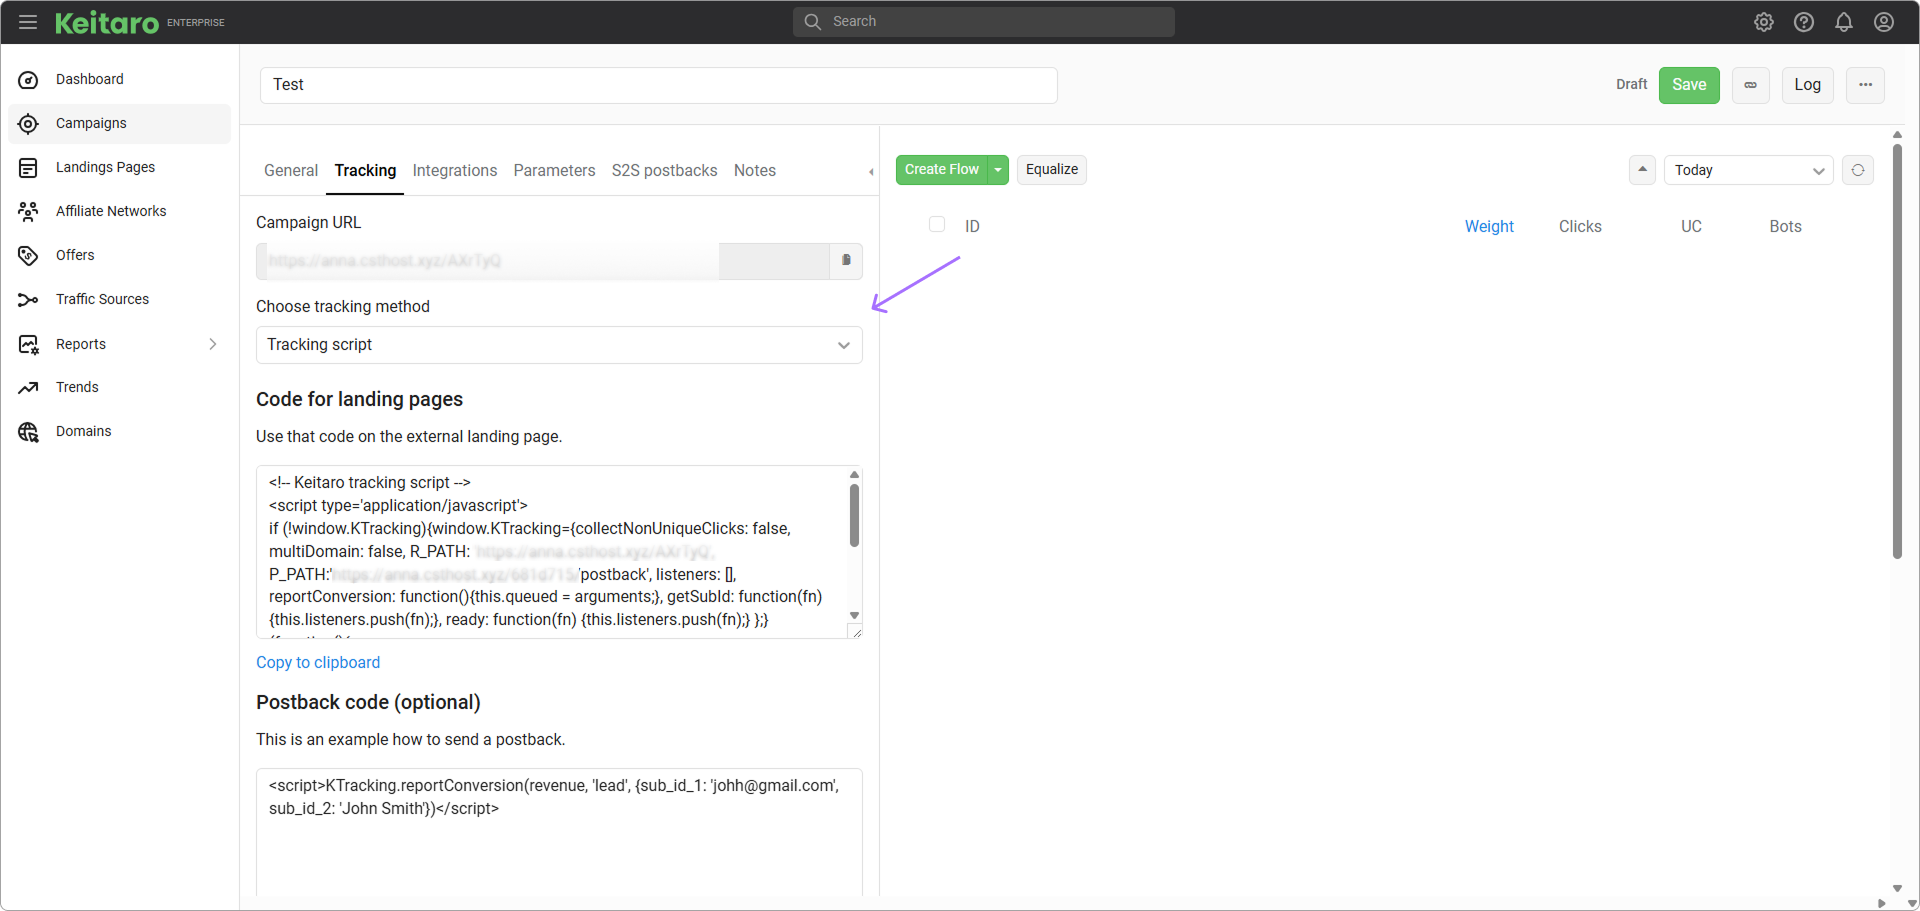
Task: Open the Tracking script method dropdown
Action: coord(559,345)
